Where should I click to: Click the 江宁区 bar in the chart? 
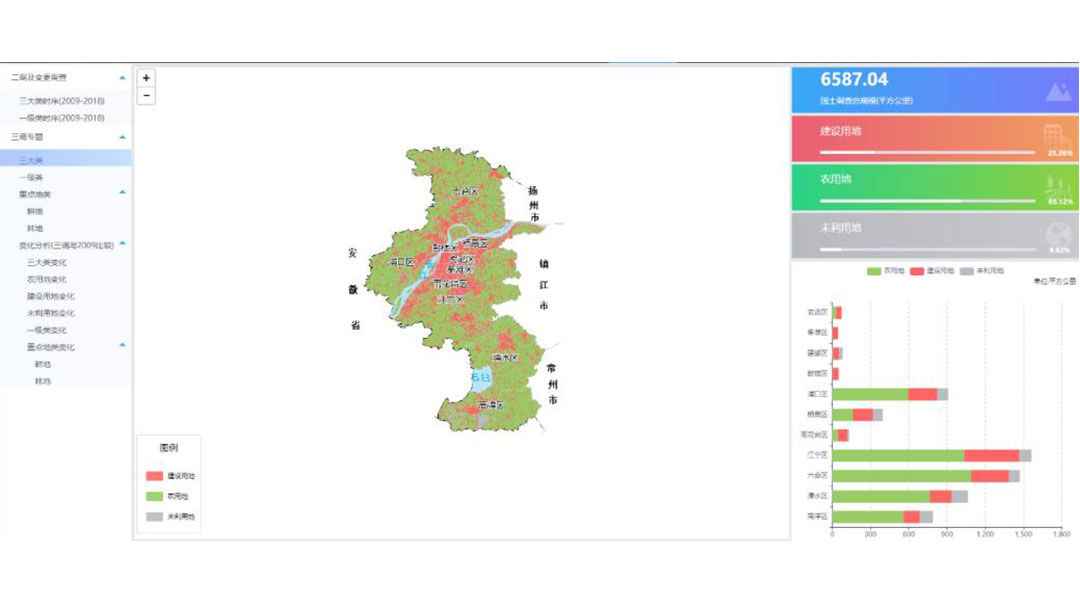[x=930, y=455]
